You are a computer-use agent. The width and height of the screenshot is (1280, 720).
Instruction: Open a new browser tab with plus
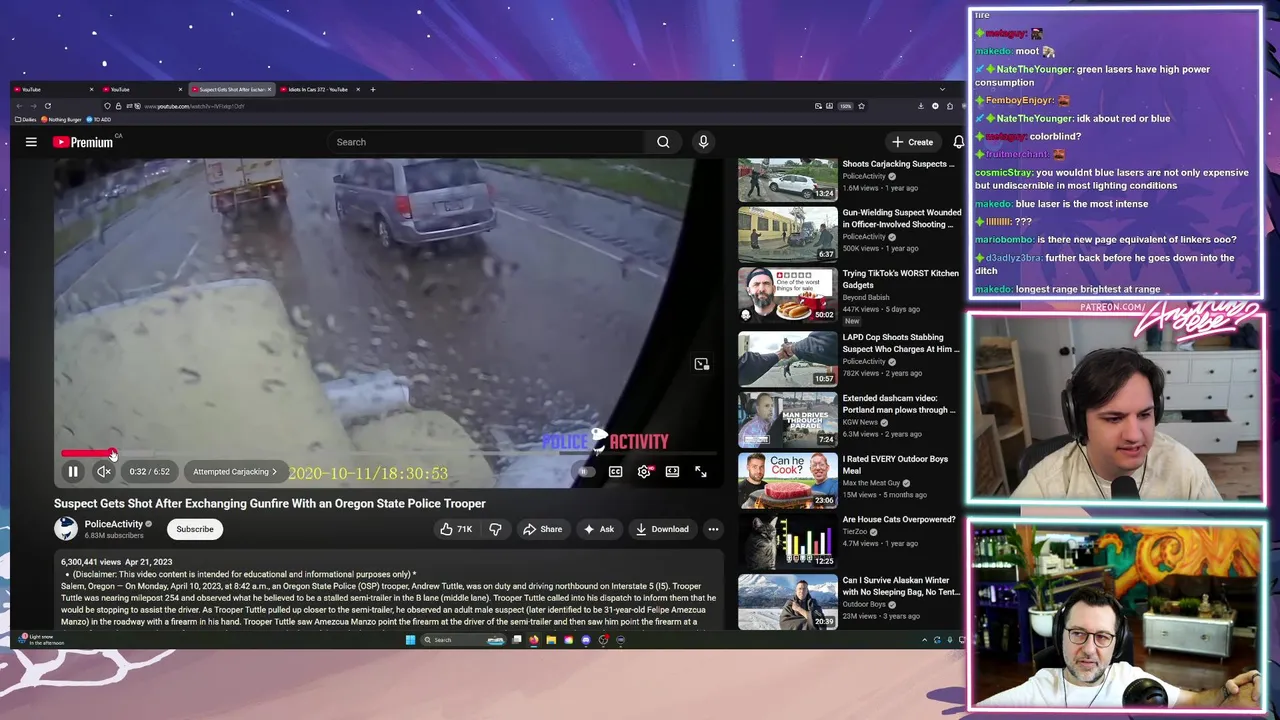372,90
